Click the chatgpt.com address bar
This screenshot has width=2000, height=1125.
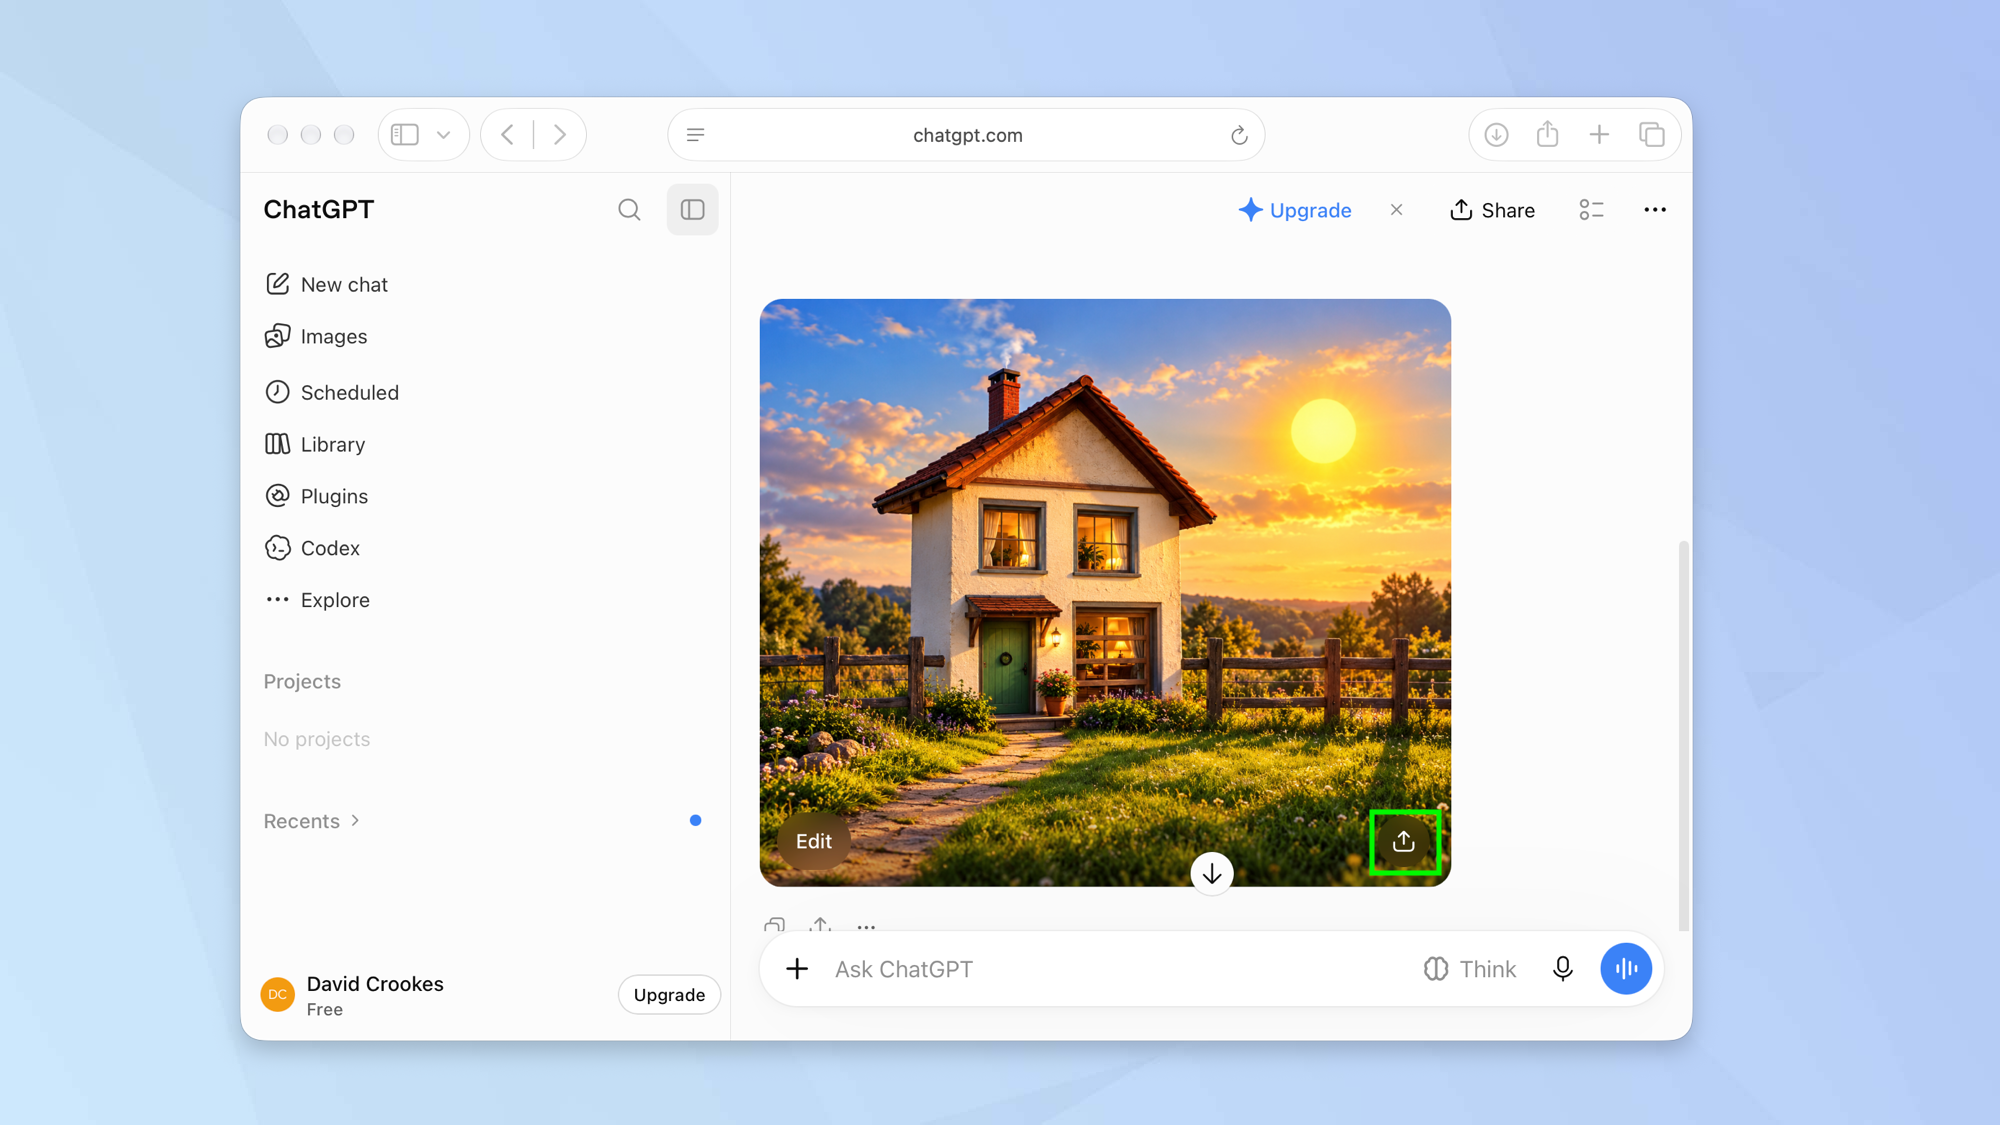pos(967,135)
